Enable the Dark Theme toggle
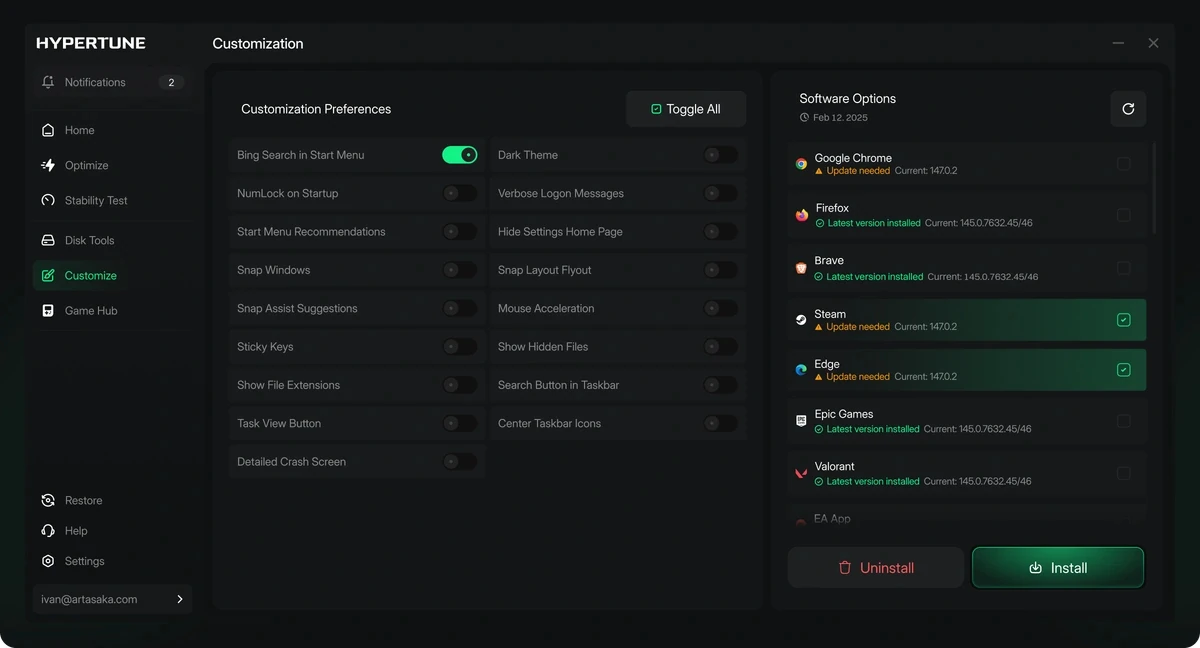Screen dimensions: 1200x648 coord(720,155)
